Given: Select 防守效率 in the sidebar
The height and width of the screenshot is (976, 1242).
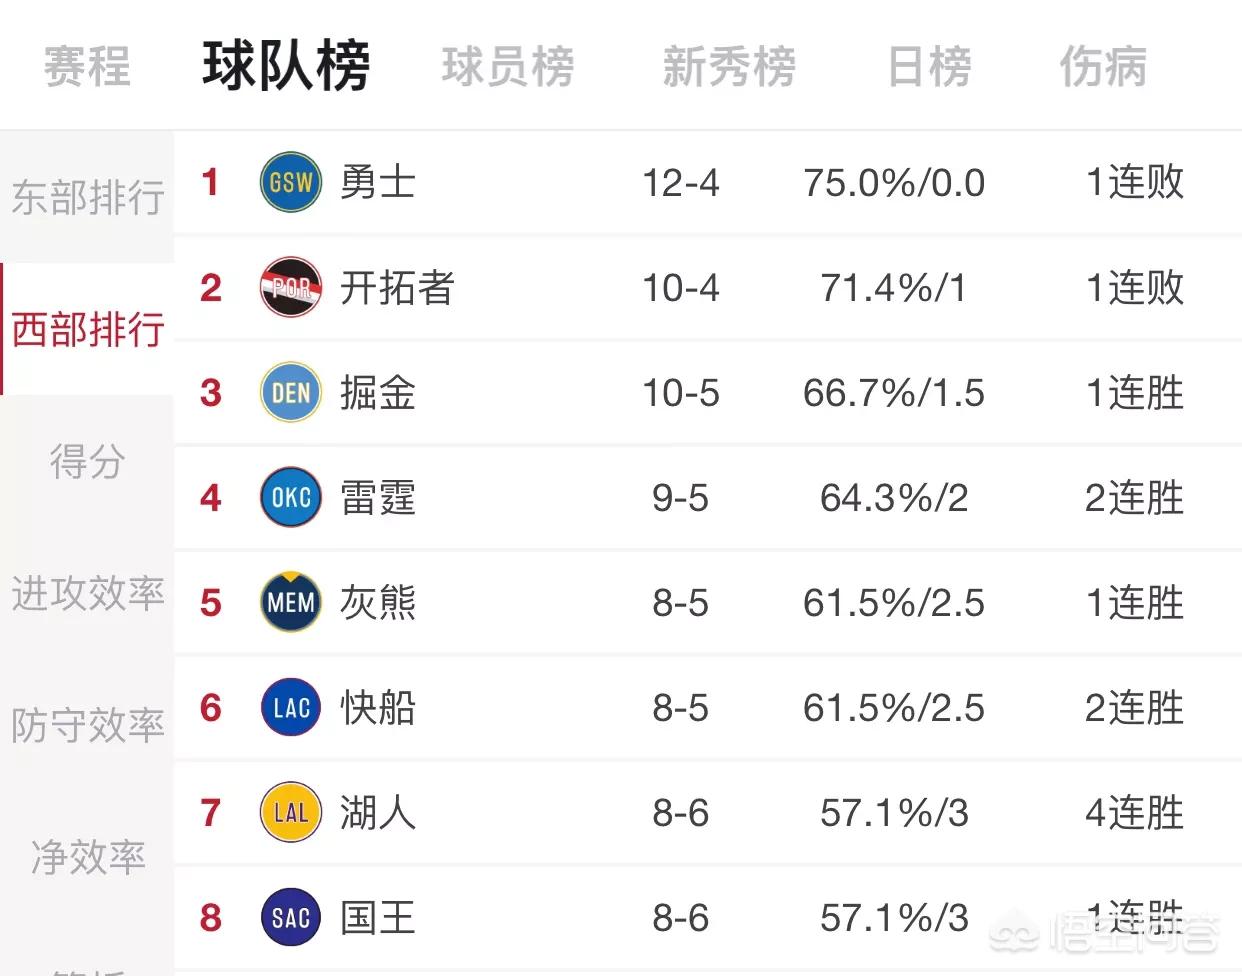Looking at the screenshot, I should [87, 725].
